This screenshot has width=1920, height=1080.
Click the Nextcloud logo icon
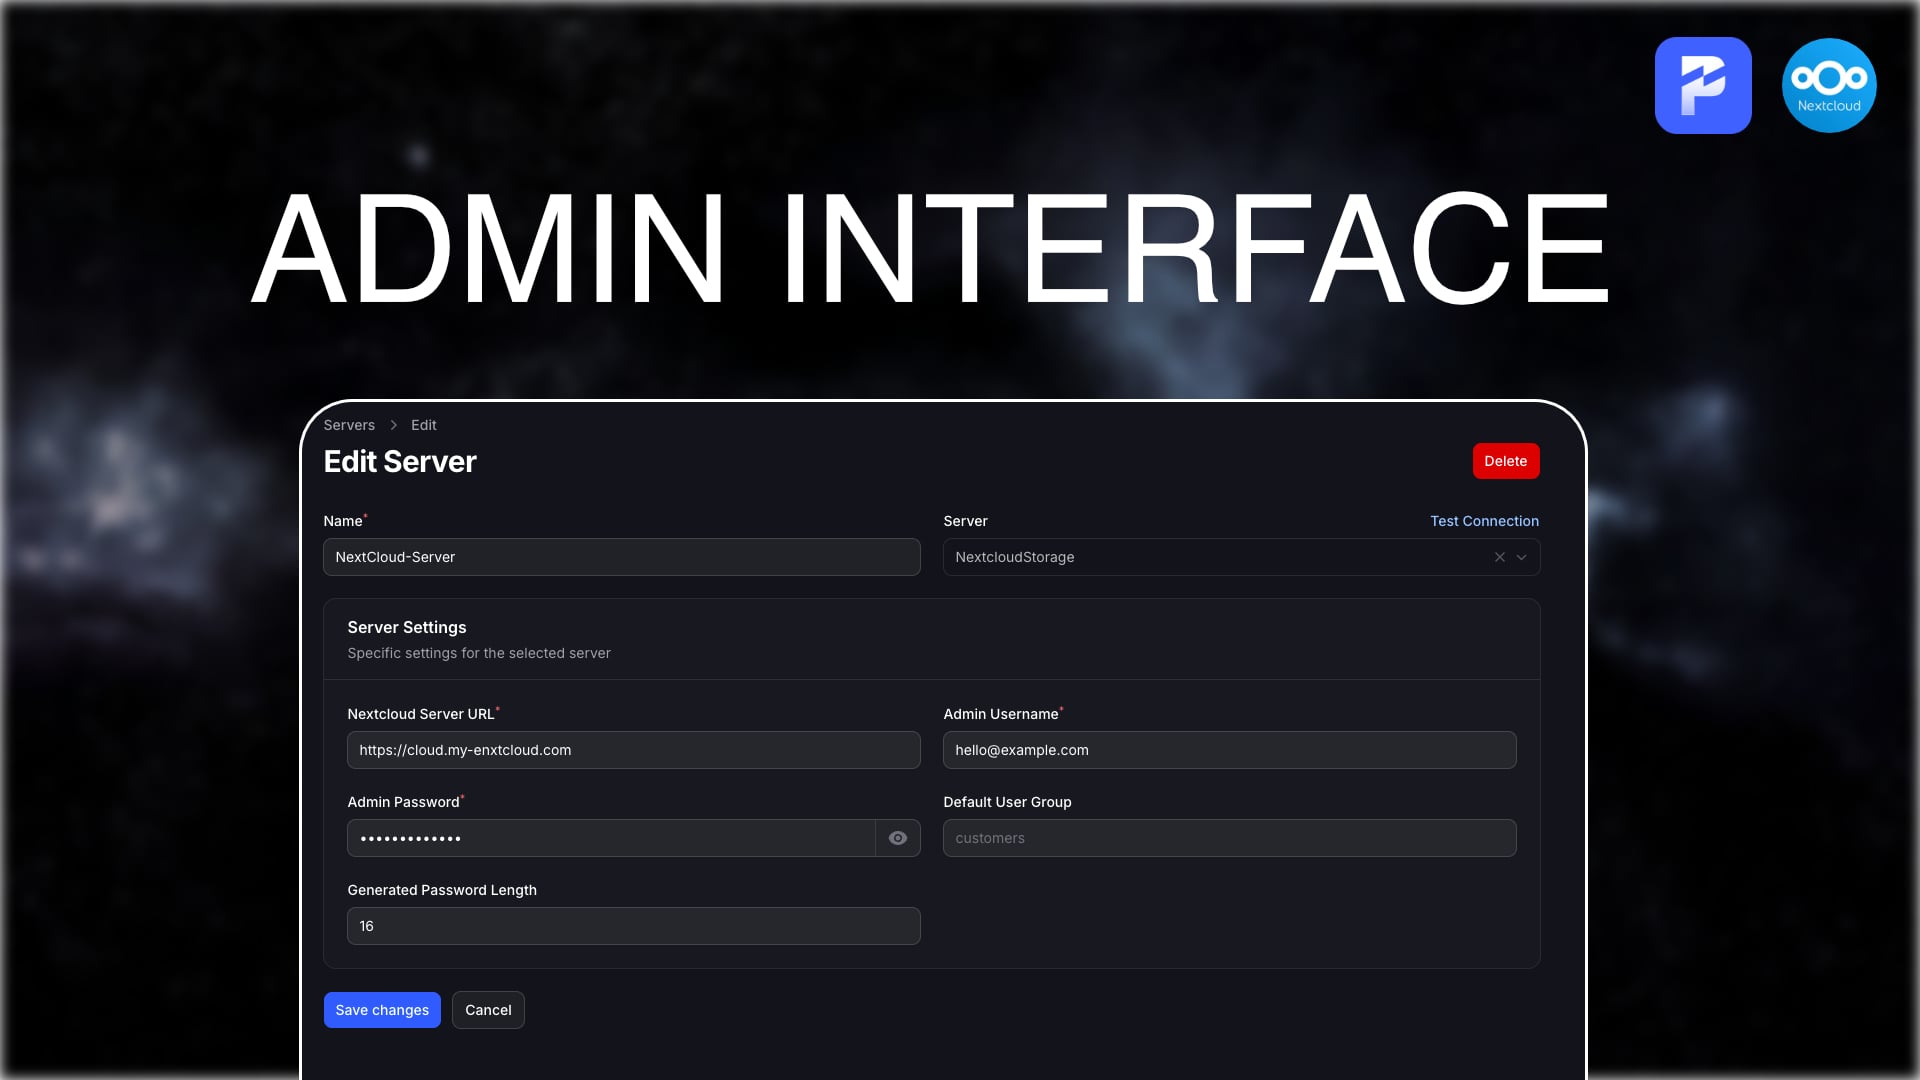click(1828, 85)
